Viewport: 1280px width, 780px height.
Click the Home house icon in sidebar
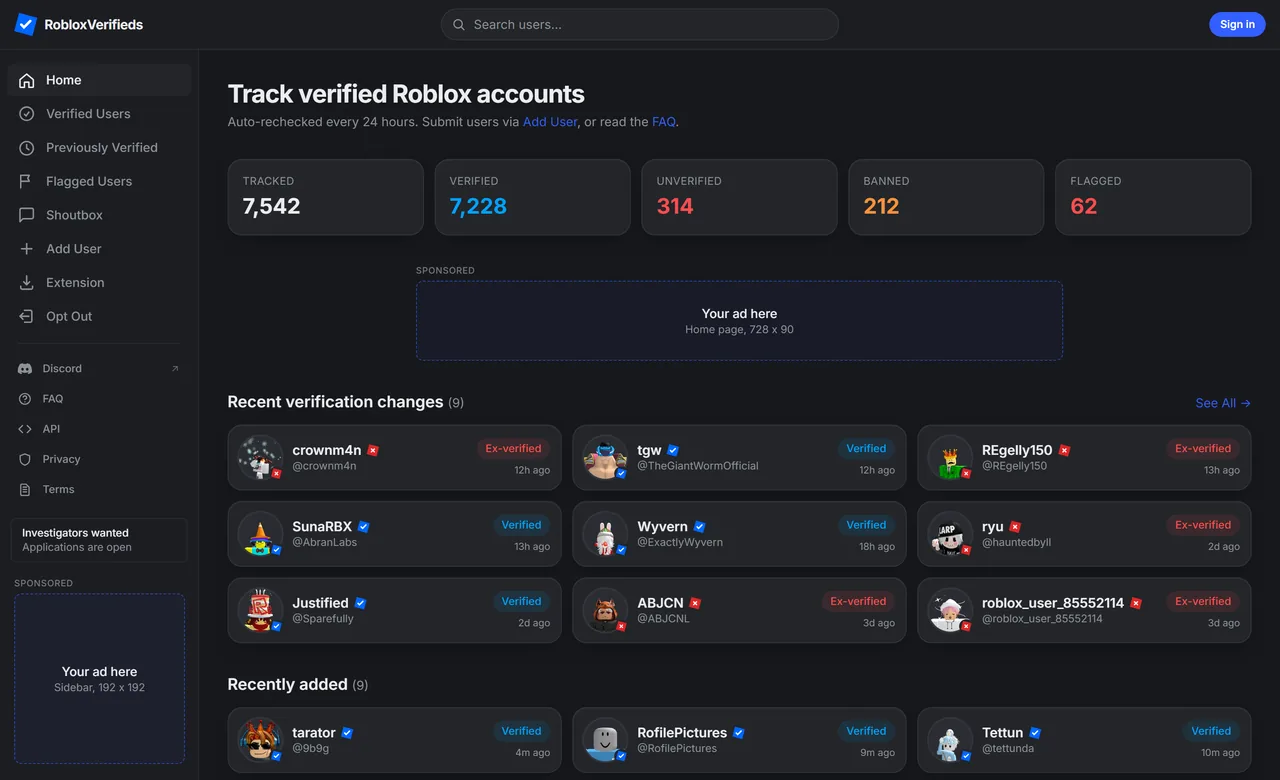(27, 80)
